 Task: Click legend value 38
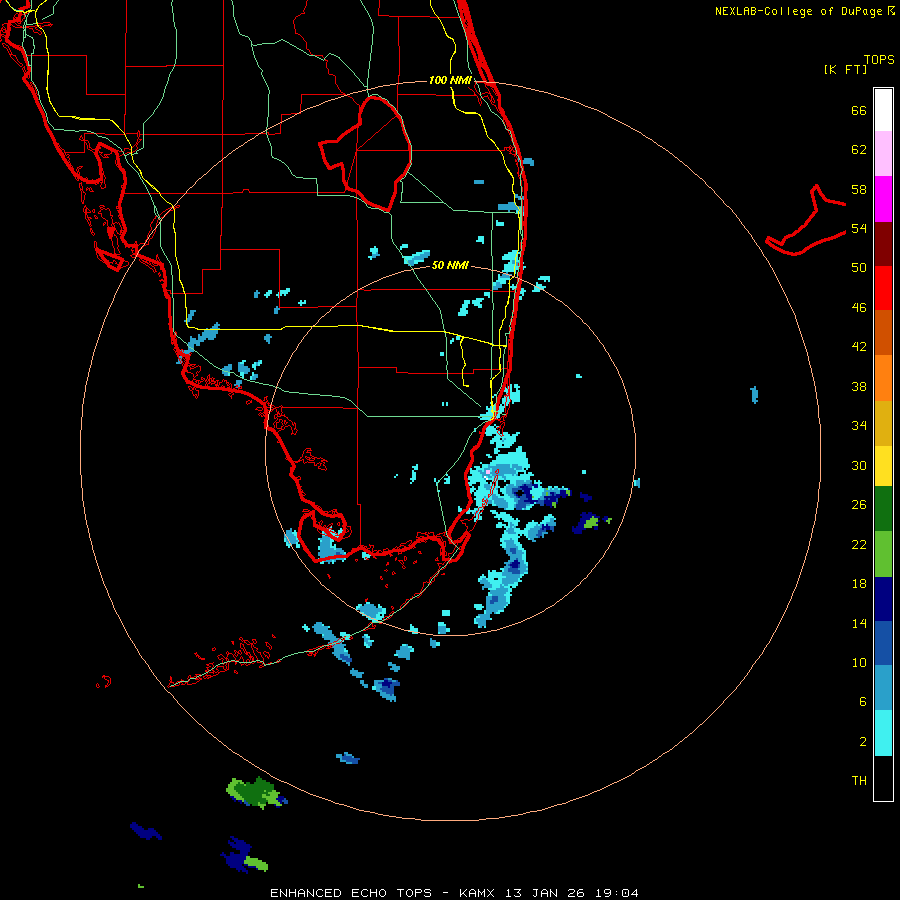click(859, 386)
